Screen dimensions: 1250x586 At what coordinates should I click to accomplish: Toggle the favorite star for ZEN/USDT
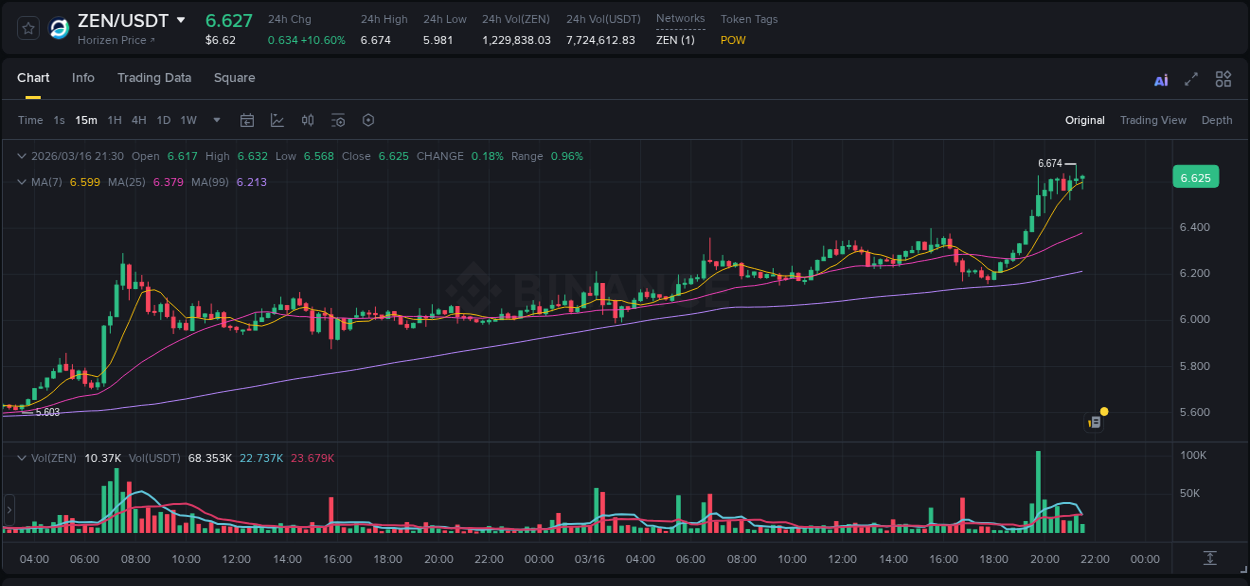27,27
